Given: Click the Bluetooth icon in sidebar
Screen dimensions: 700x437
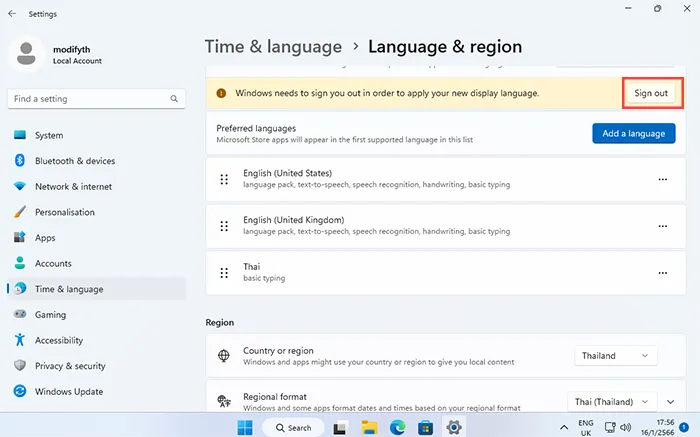Looking at the screenshot, I should [x=20, y=160].
